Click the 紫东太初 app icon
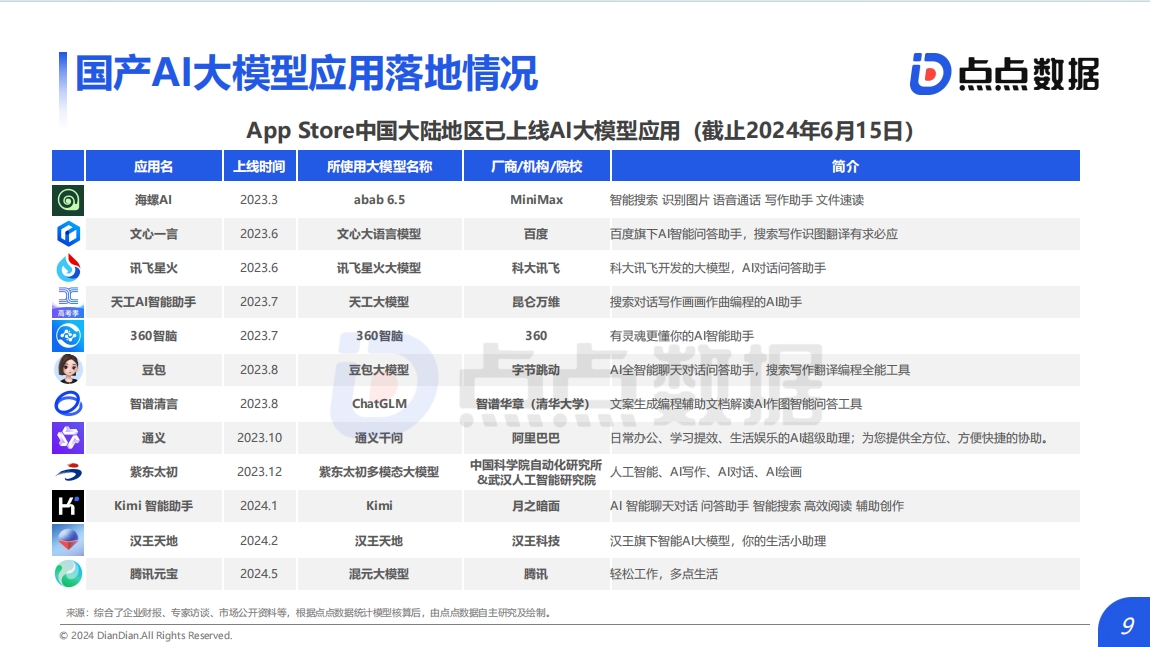 (x=68, y=472)
